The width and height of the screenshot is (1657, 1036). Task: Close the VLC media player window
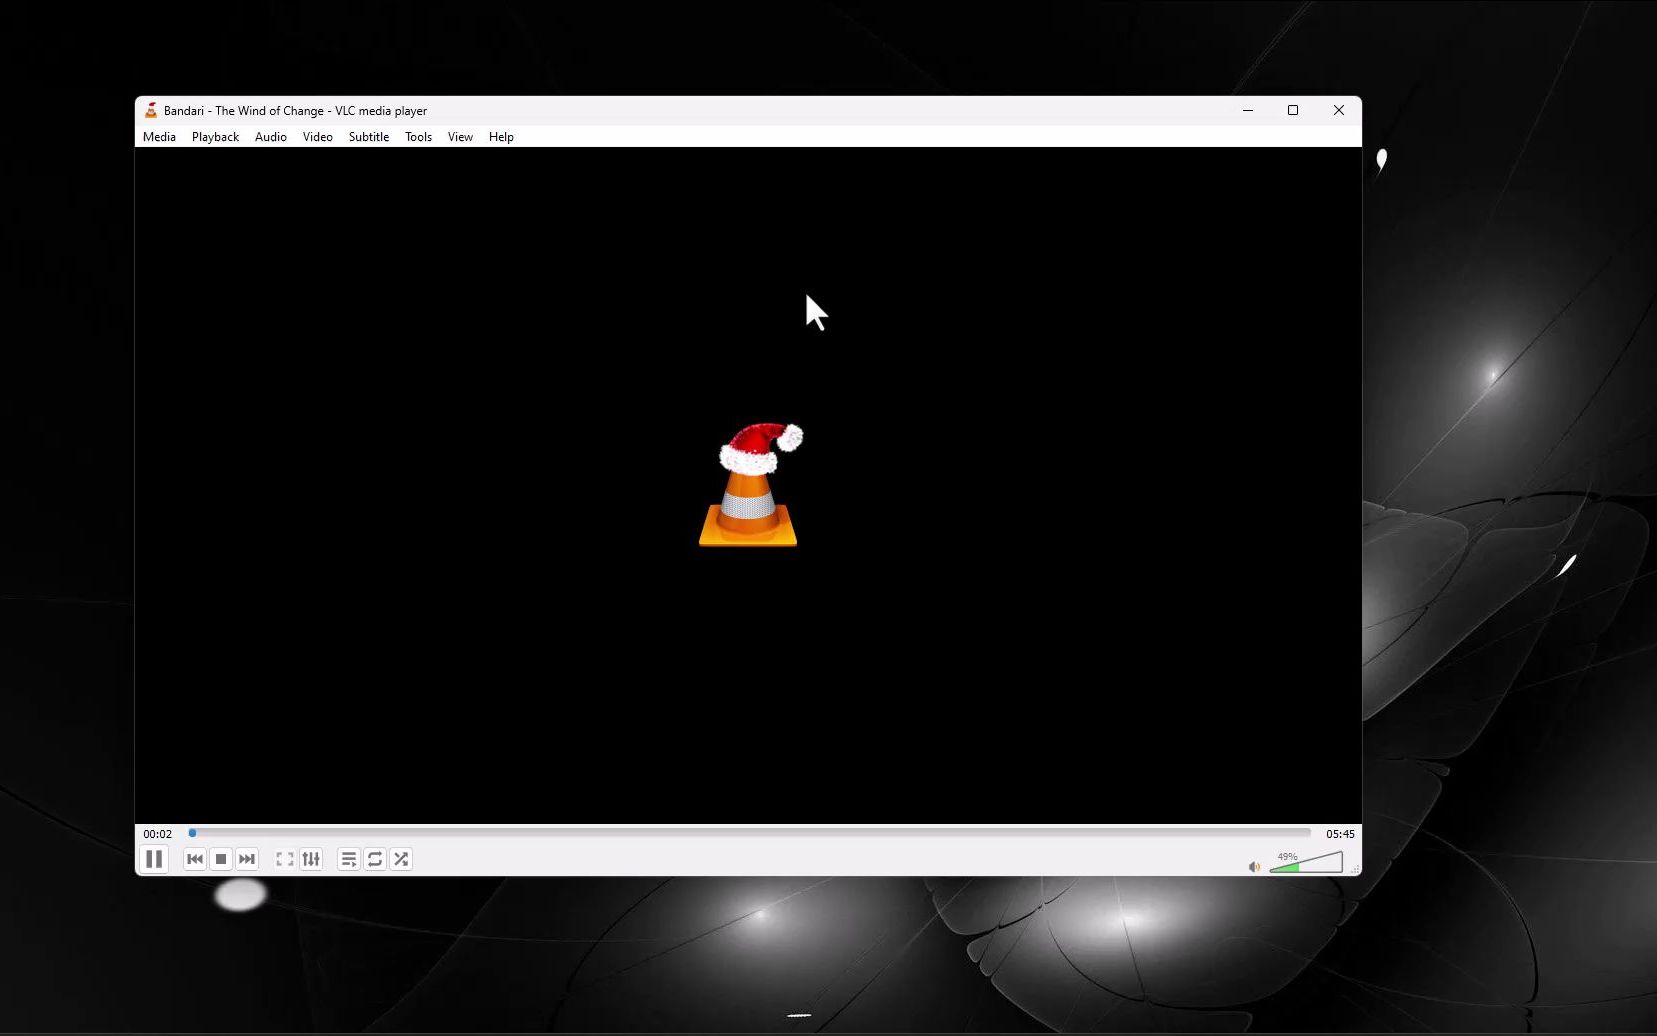[x=1339, y=110]
